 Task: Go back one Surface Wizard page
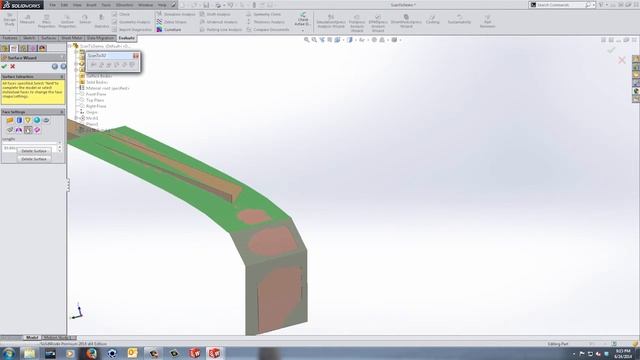tap(55, 67)
